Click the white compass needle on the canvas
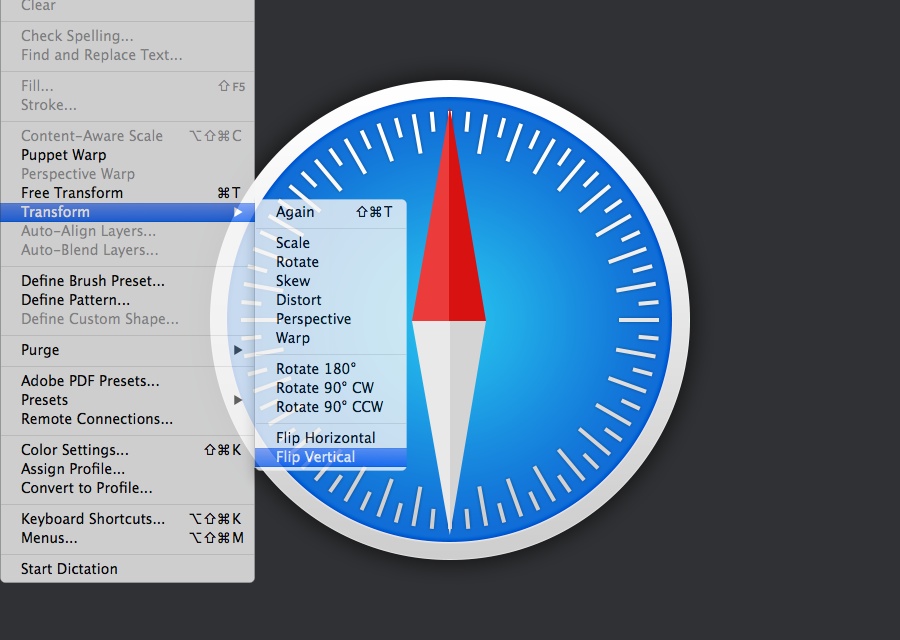 [x=449, y=402]
